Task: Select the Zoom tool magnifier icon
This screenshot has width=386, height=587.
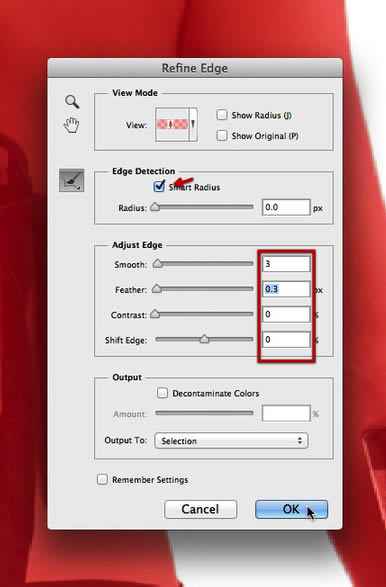Action: (x=72, y=101)
